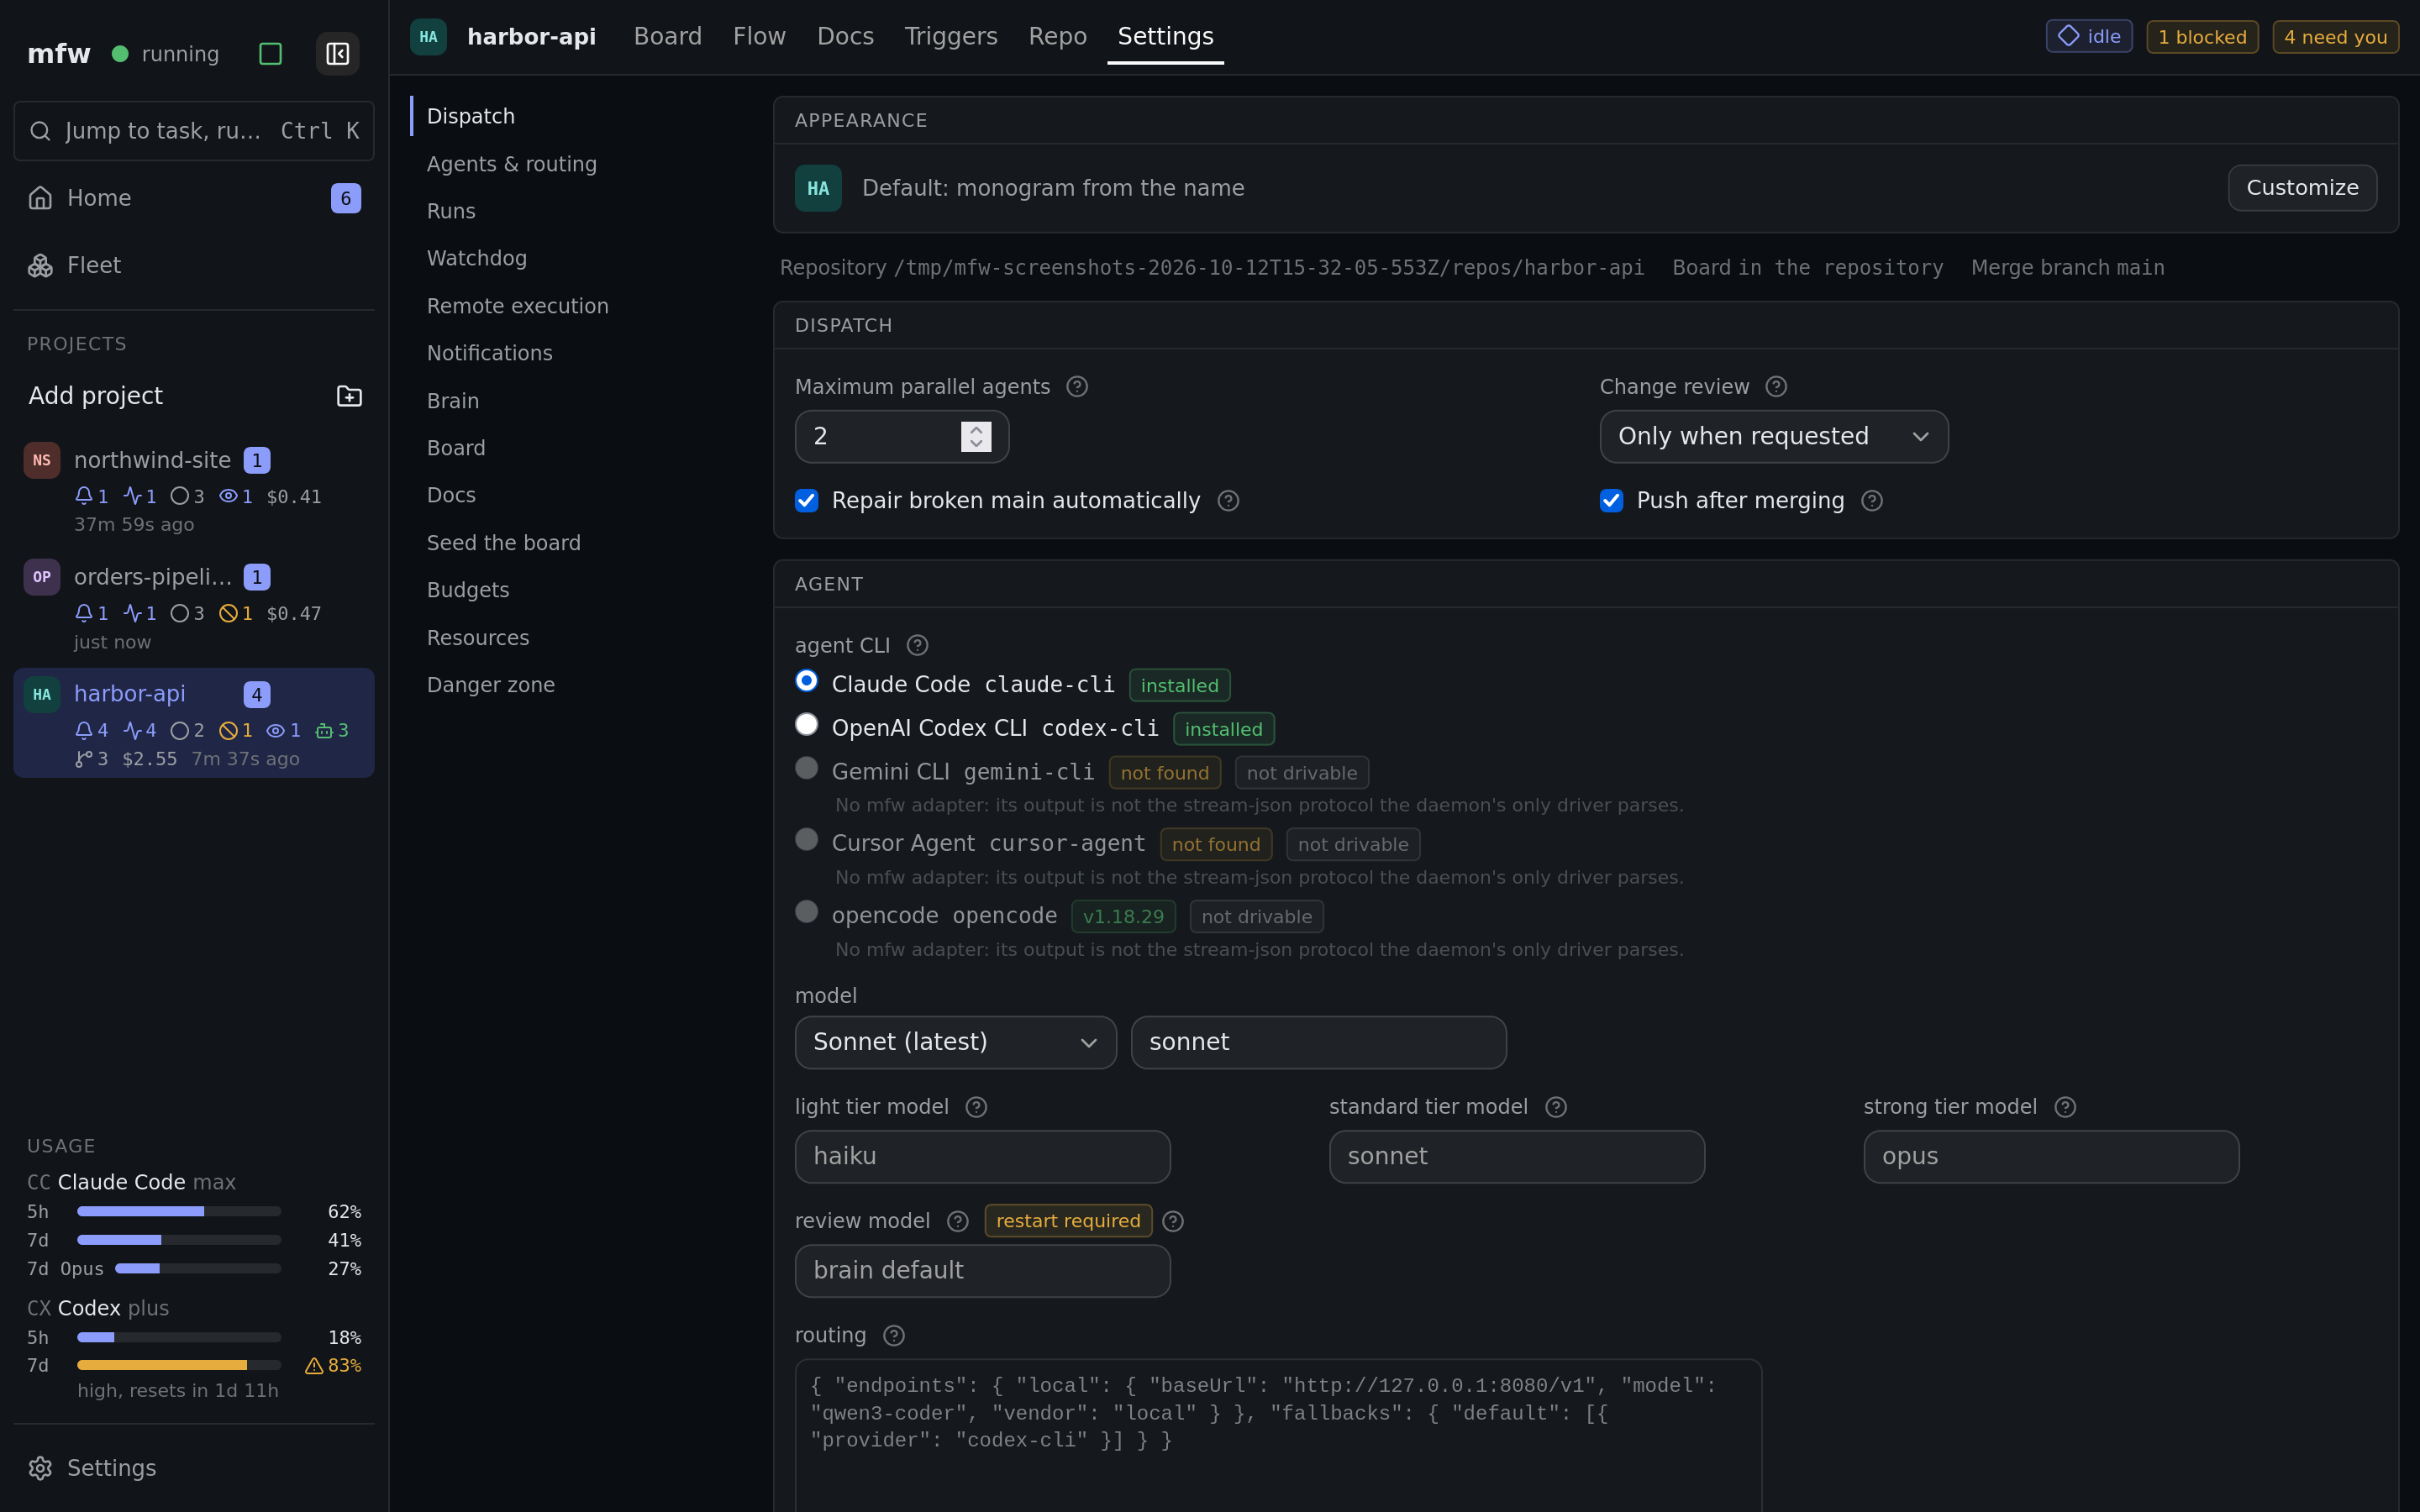Switch to the Board tab
The height and width of the screenshot is (1512, 2420).
pyautogui.click(x=667, y=37)
